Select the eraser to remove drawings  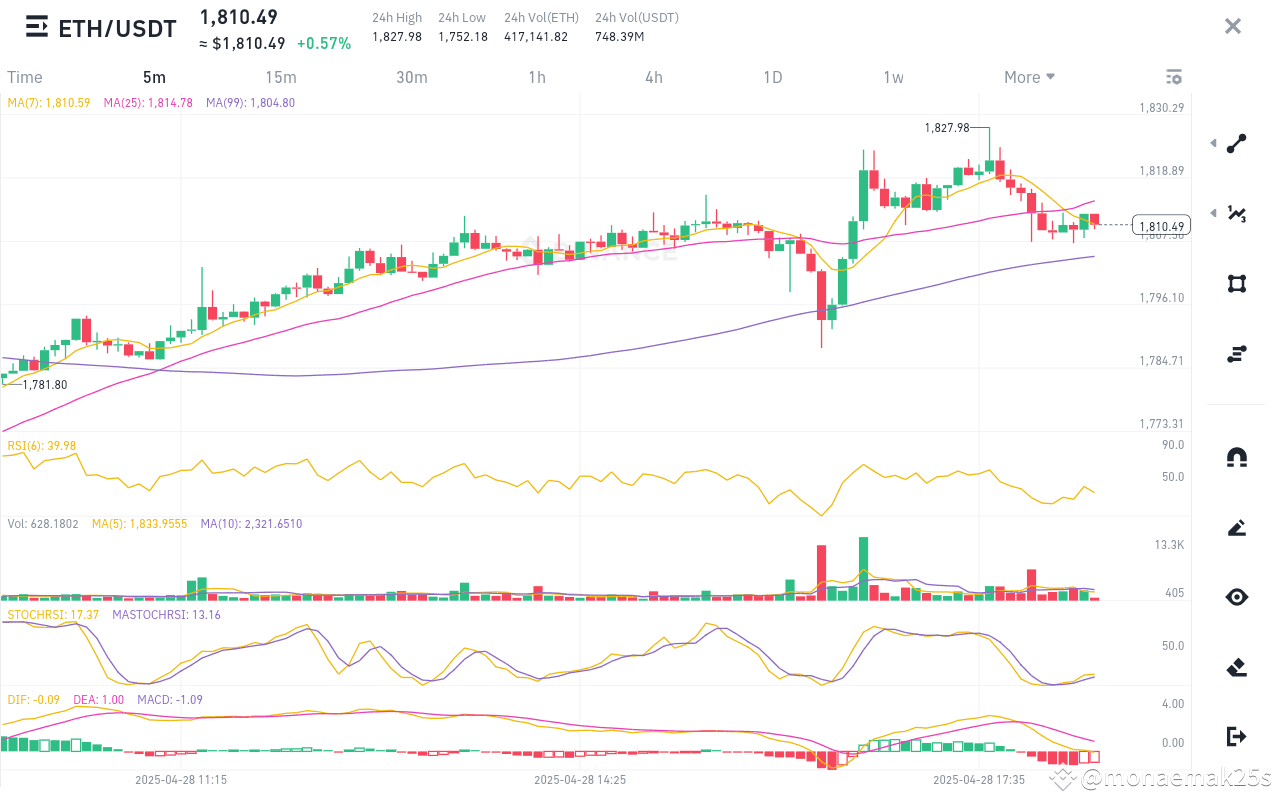pyautogui.click(x=1237, y=667)
